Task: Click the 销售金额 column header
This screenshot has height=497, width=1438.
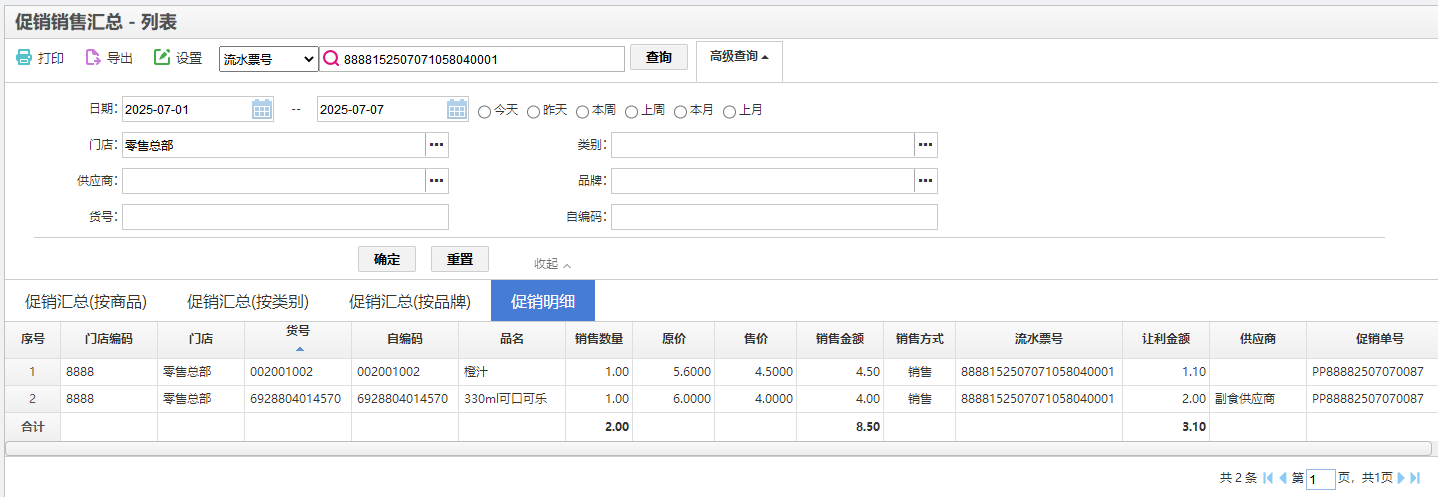Action: [x=840, y=339]
